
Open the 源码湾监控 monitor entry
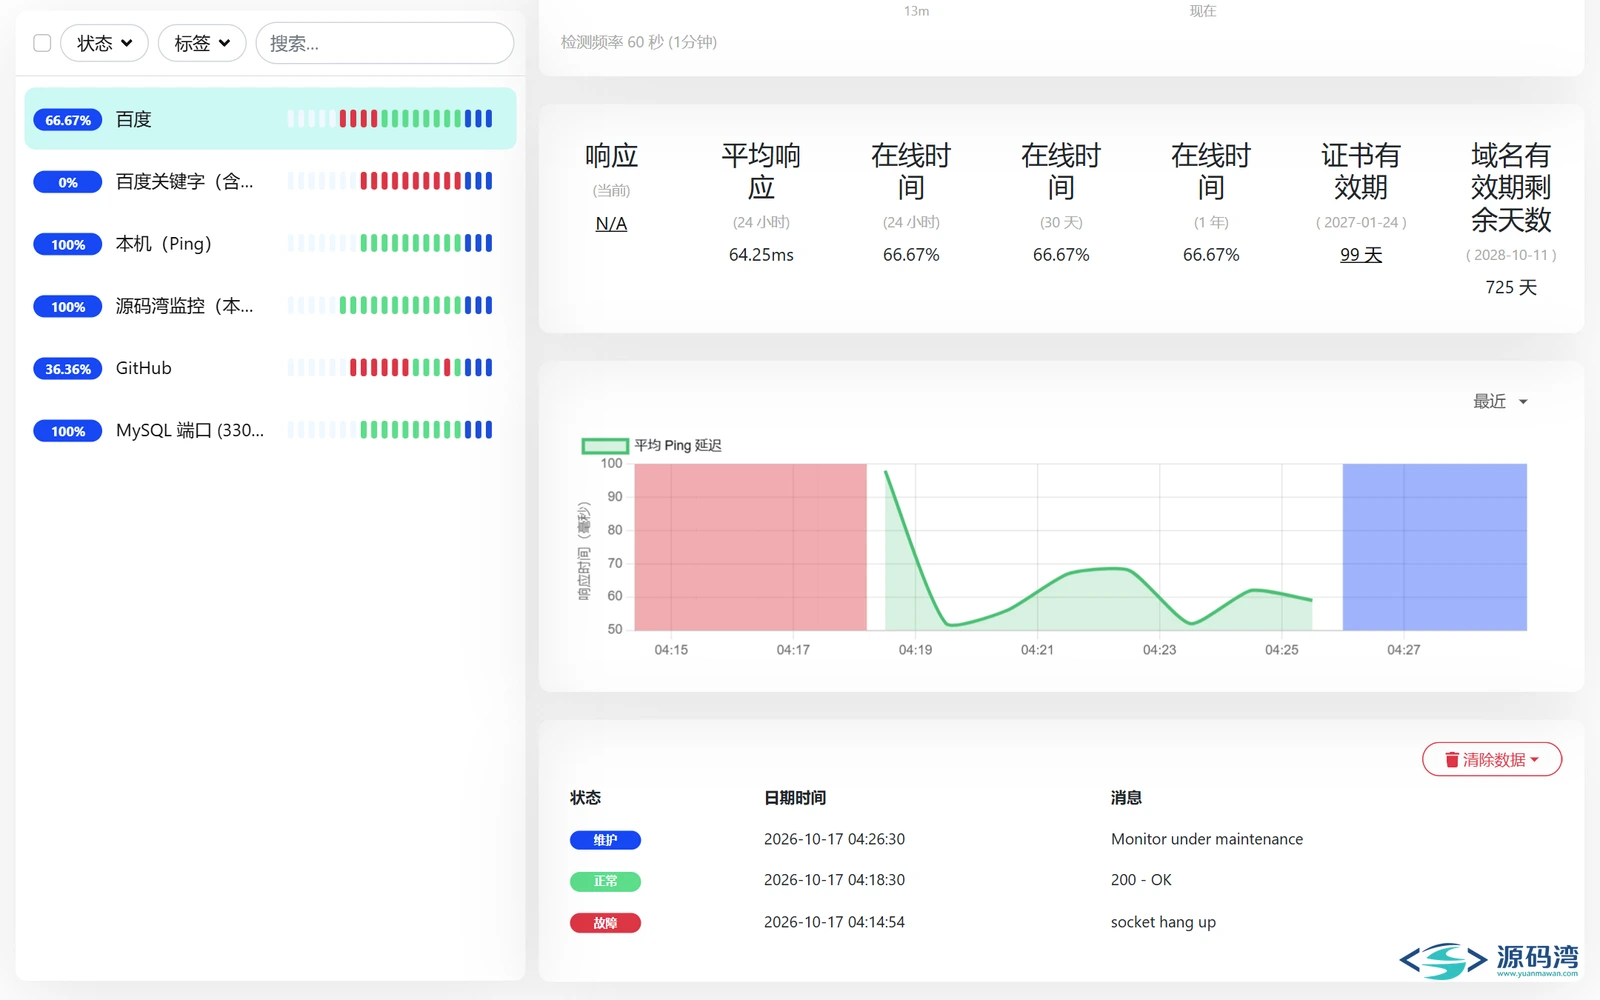point(270,306)
